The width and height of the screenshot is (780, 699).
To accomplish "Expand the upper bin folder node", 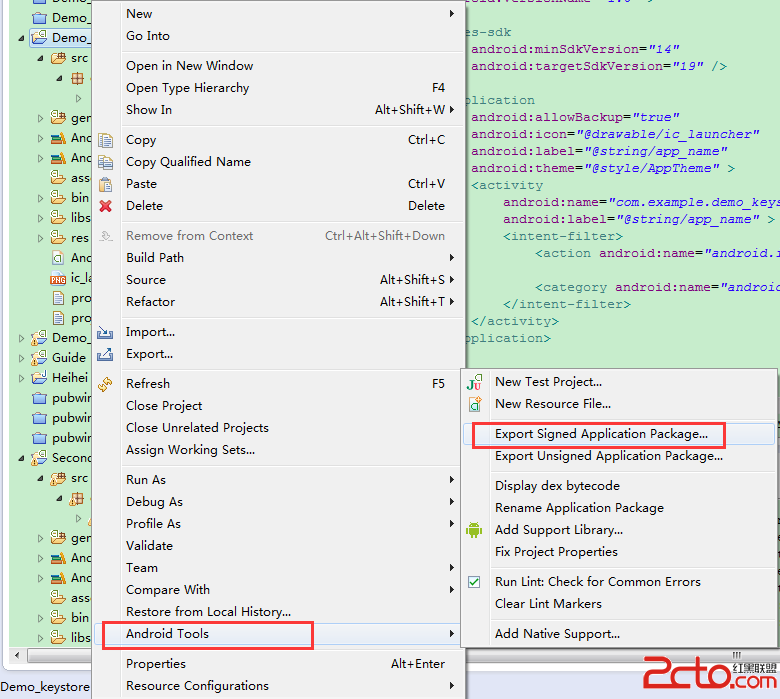I will [40, 198].
